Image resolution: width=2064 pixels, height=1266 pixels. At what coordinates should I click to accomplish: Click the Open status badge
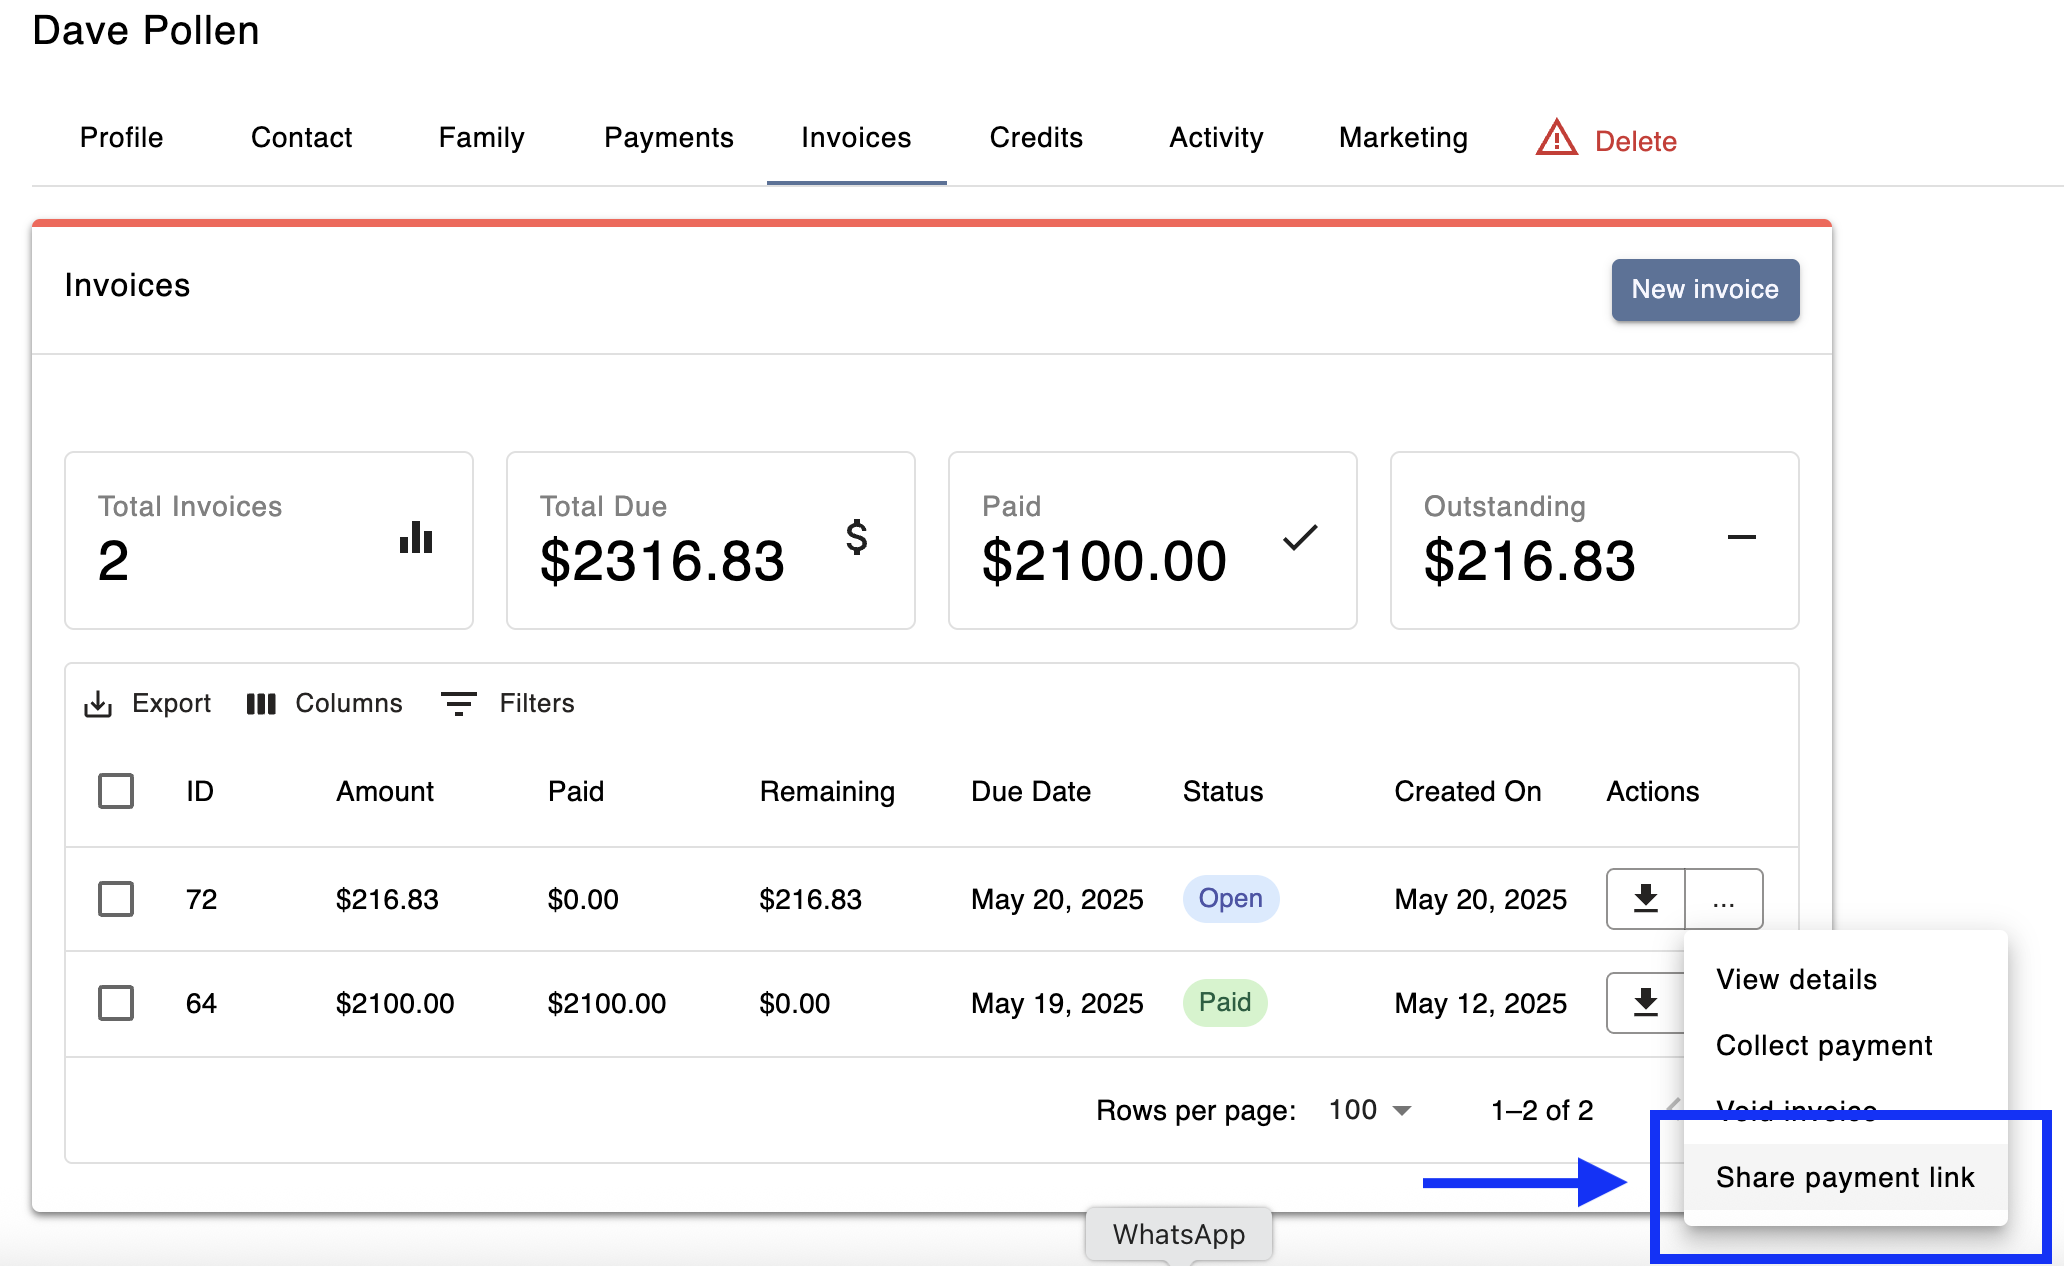[x=1230, y=899]
